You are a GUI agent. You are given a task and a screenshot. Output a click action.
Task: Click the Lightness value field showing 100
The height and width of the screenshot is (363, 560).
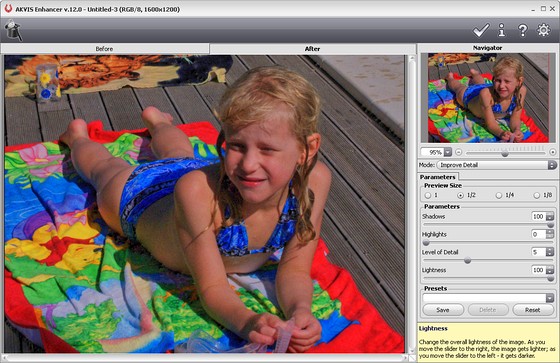(x=539, y=270)
